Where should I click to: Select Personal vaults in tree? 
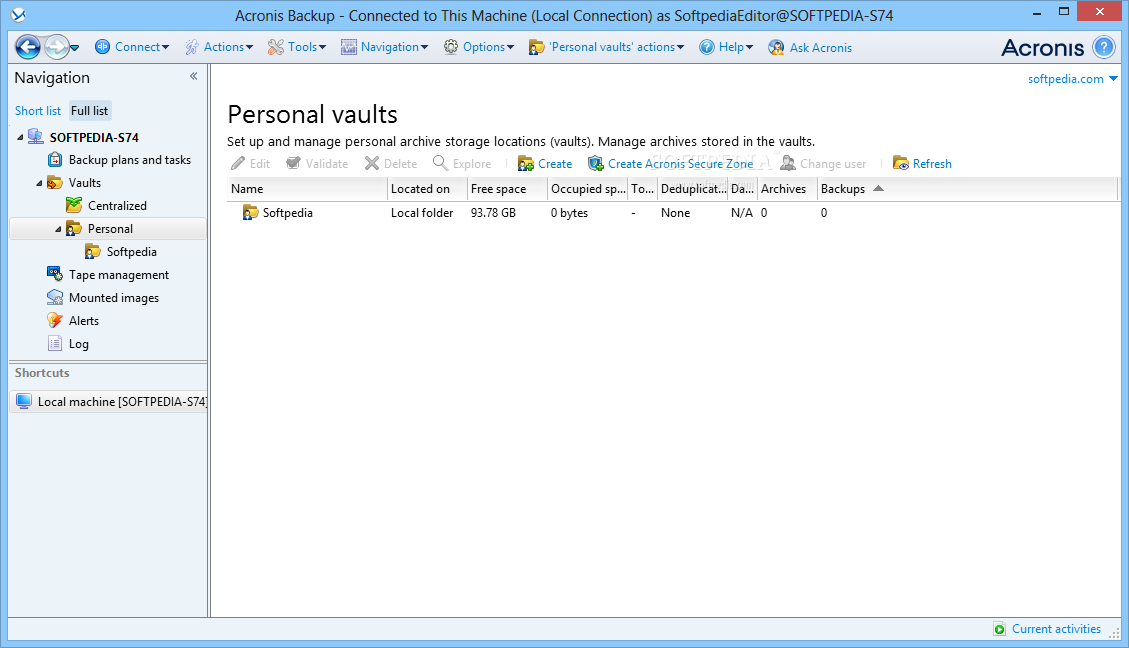(110, 229)
